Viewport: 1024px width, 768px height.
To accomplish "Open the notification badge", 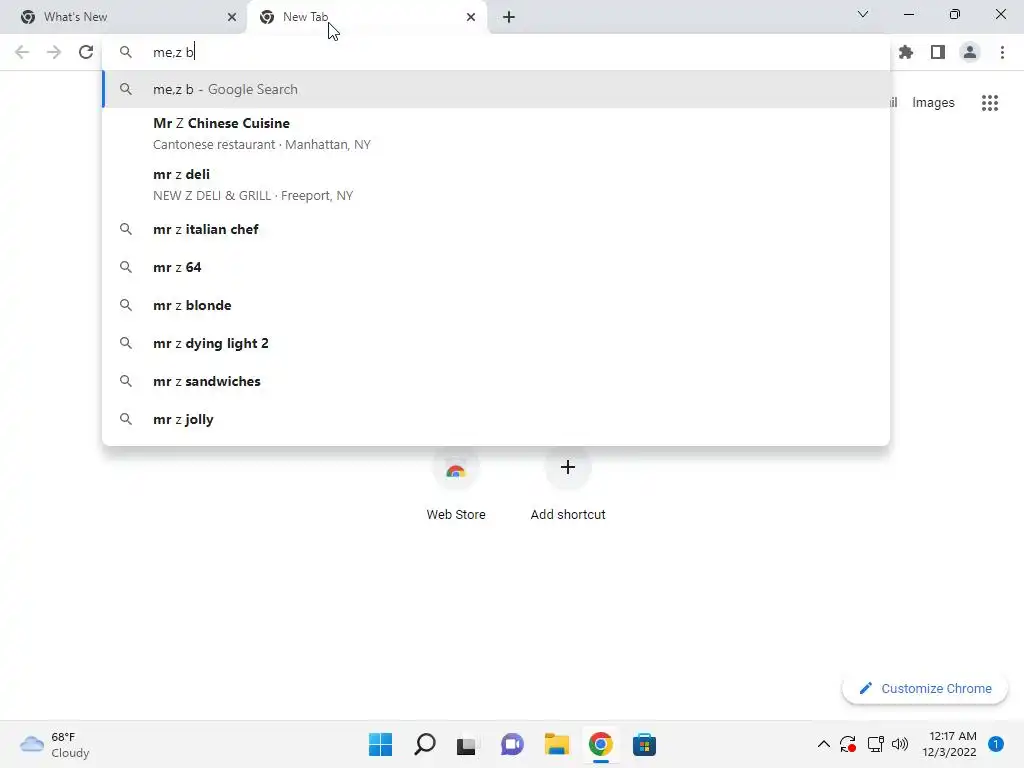I will point(996,744).
